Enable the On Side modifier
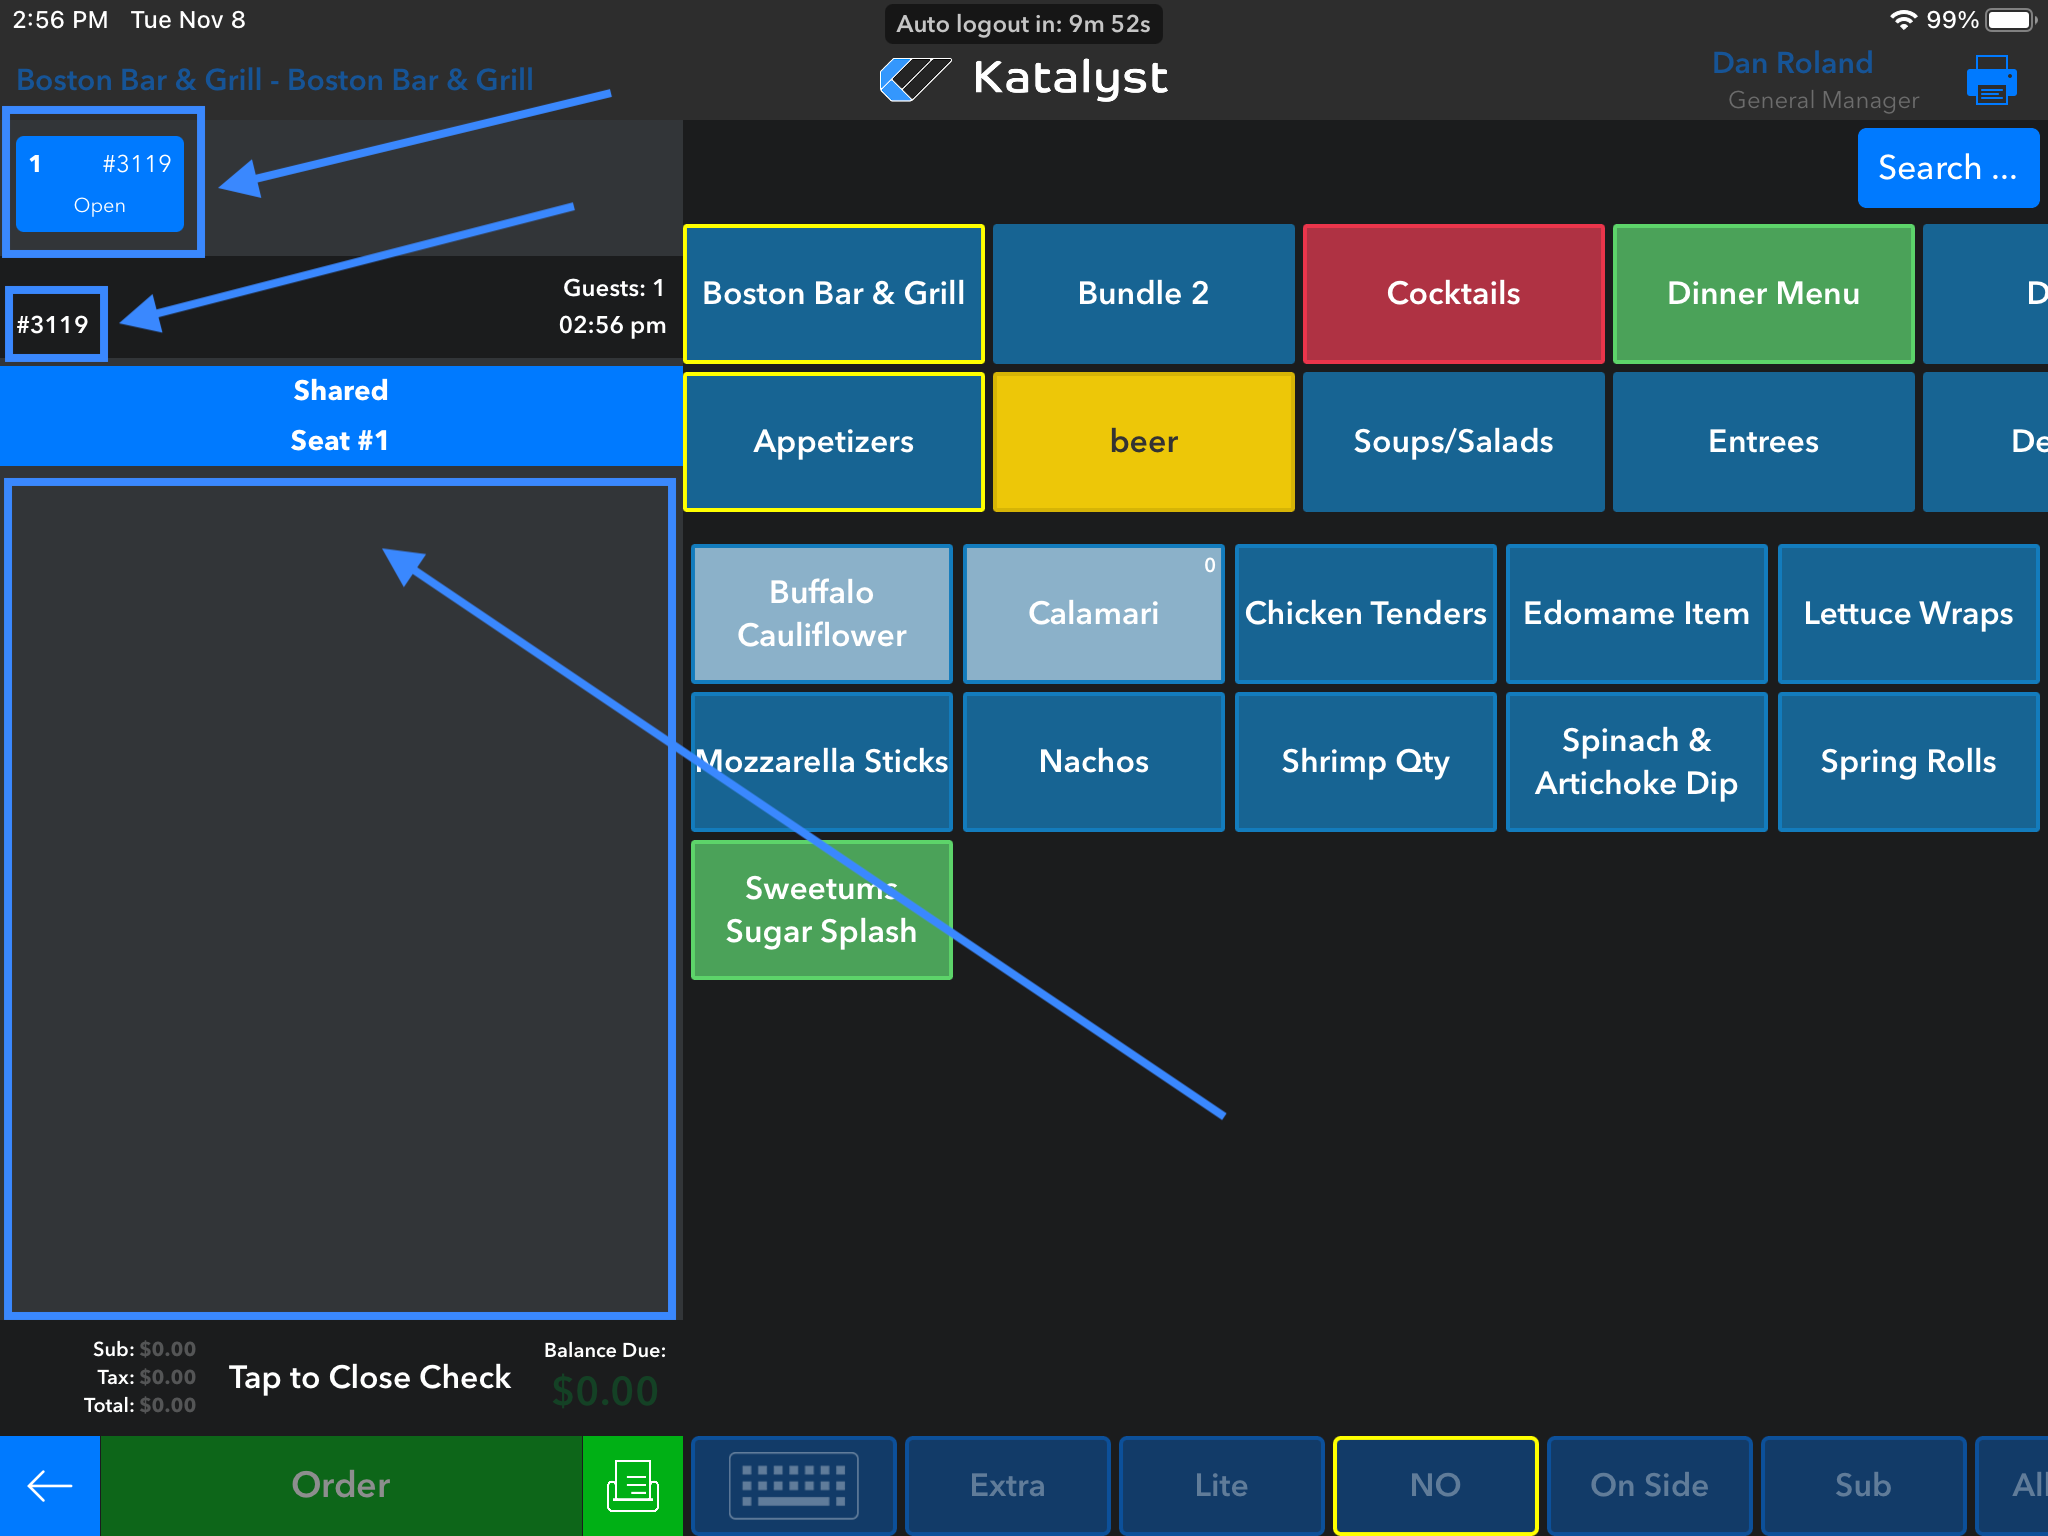2048x1536 pixels. [x=1649, y=1485]
